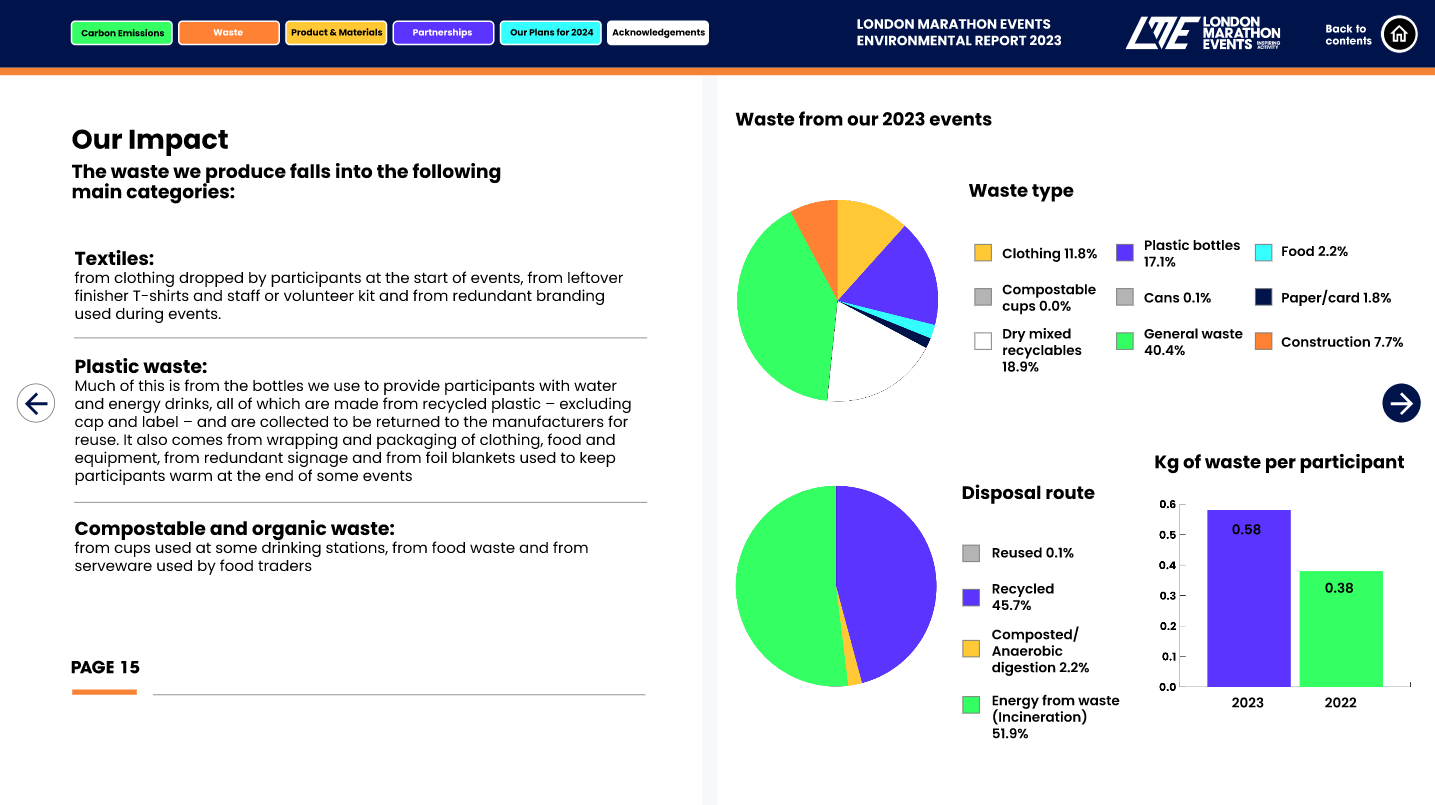The height and width of the screenshot is (805, 1435).
Task: Click the Construction 7.7% orange legend swatch
Action: click(1263, 342)
